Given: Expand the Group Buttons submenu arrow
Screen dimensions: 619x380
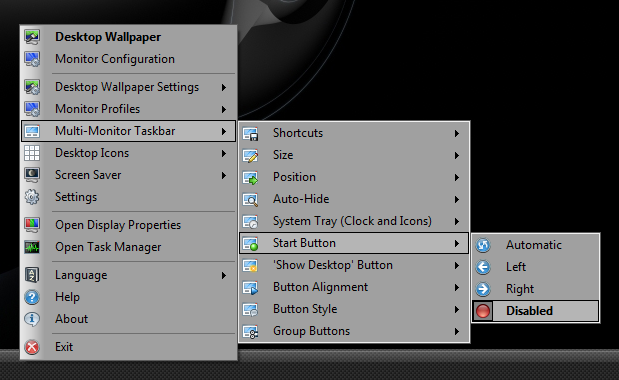Looking at the screenshot, I should coord(457,331).
